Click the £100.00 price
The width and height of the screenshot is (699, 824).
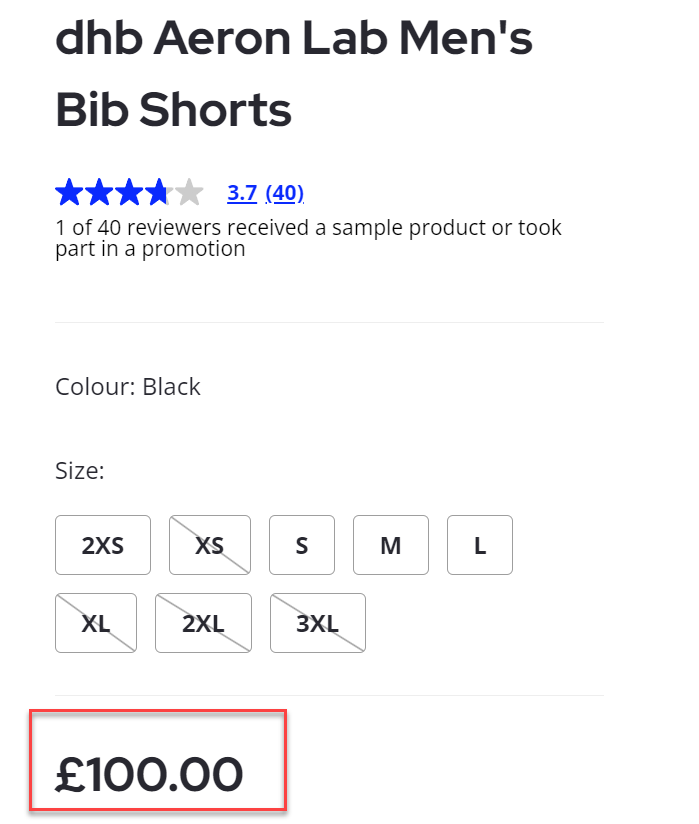tap(150, 775)
